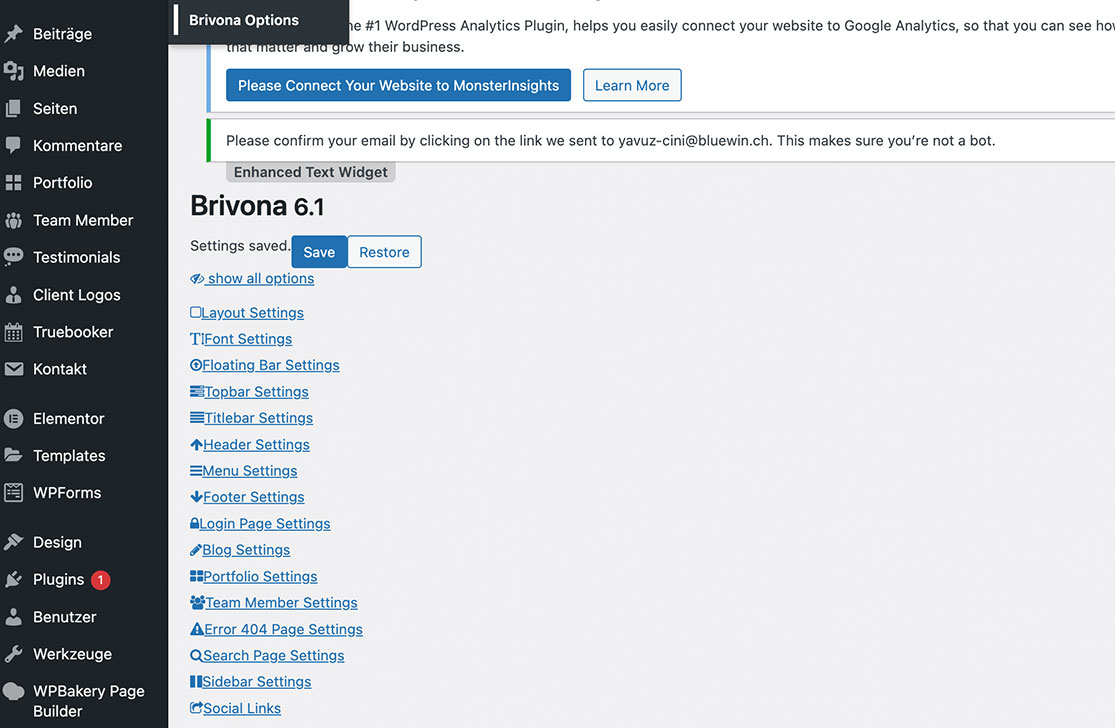
Task: Click the Templates folder icon
Action: [14, 456]
